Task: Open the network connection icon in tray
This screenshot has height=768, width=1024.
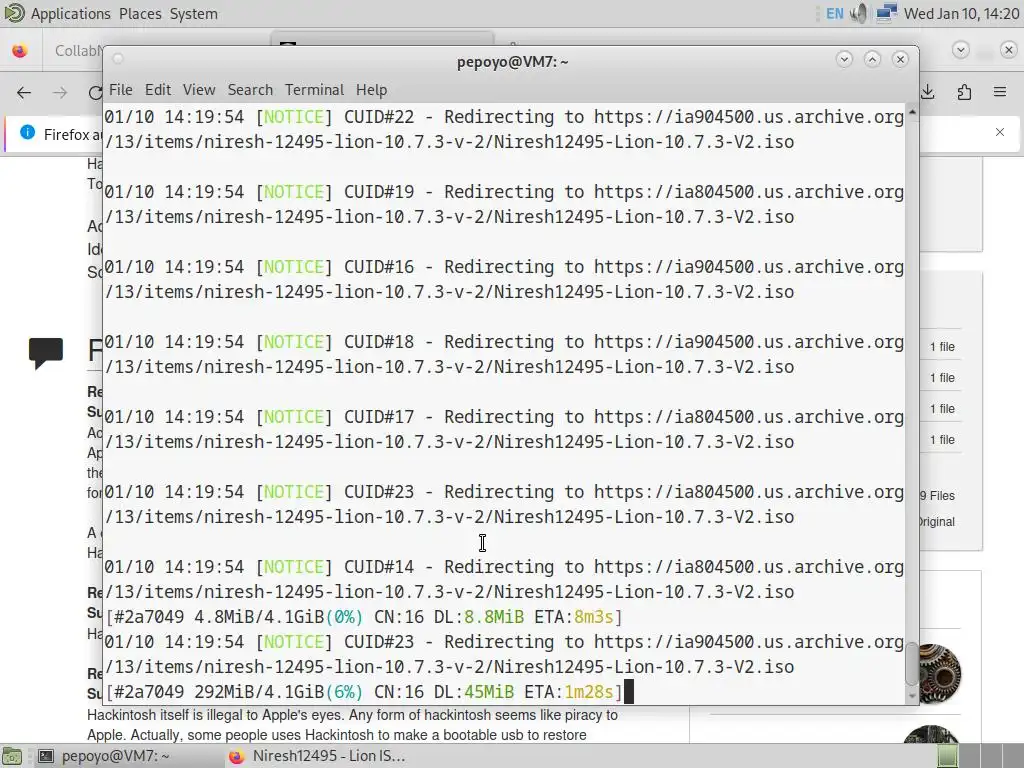Action: coord(886,14)
